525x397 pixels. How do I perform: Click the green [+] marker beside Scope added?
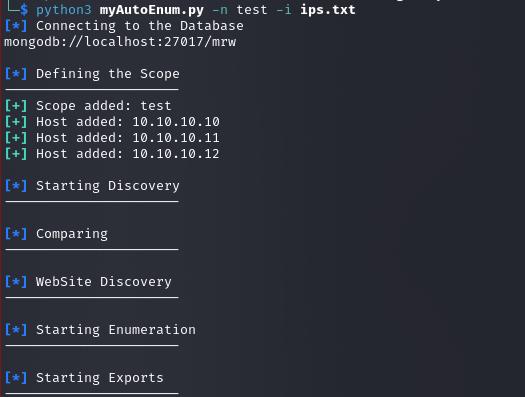tap(16, 106)
